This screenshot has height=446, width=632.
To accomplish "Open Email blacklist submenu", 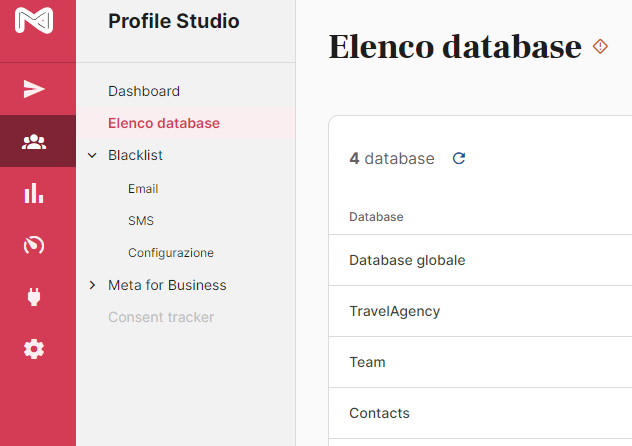I will pyautogui.click(x=143, y=189).
